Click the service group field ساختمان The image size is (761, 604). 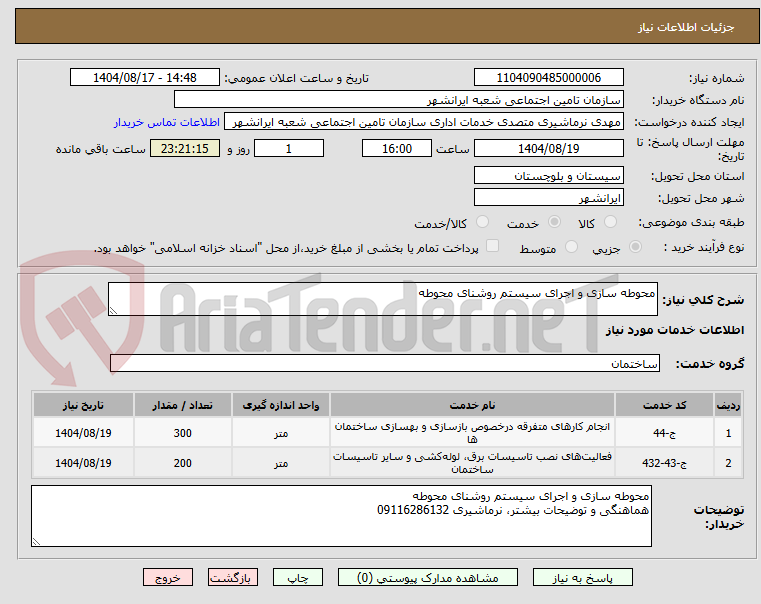385,363
